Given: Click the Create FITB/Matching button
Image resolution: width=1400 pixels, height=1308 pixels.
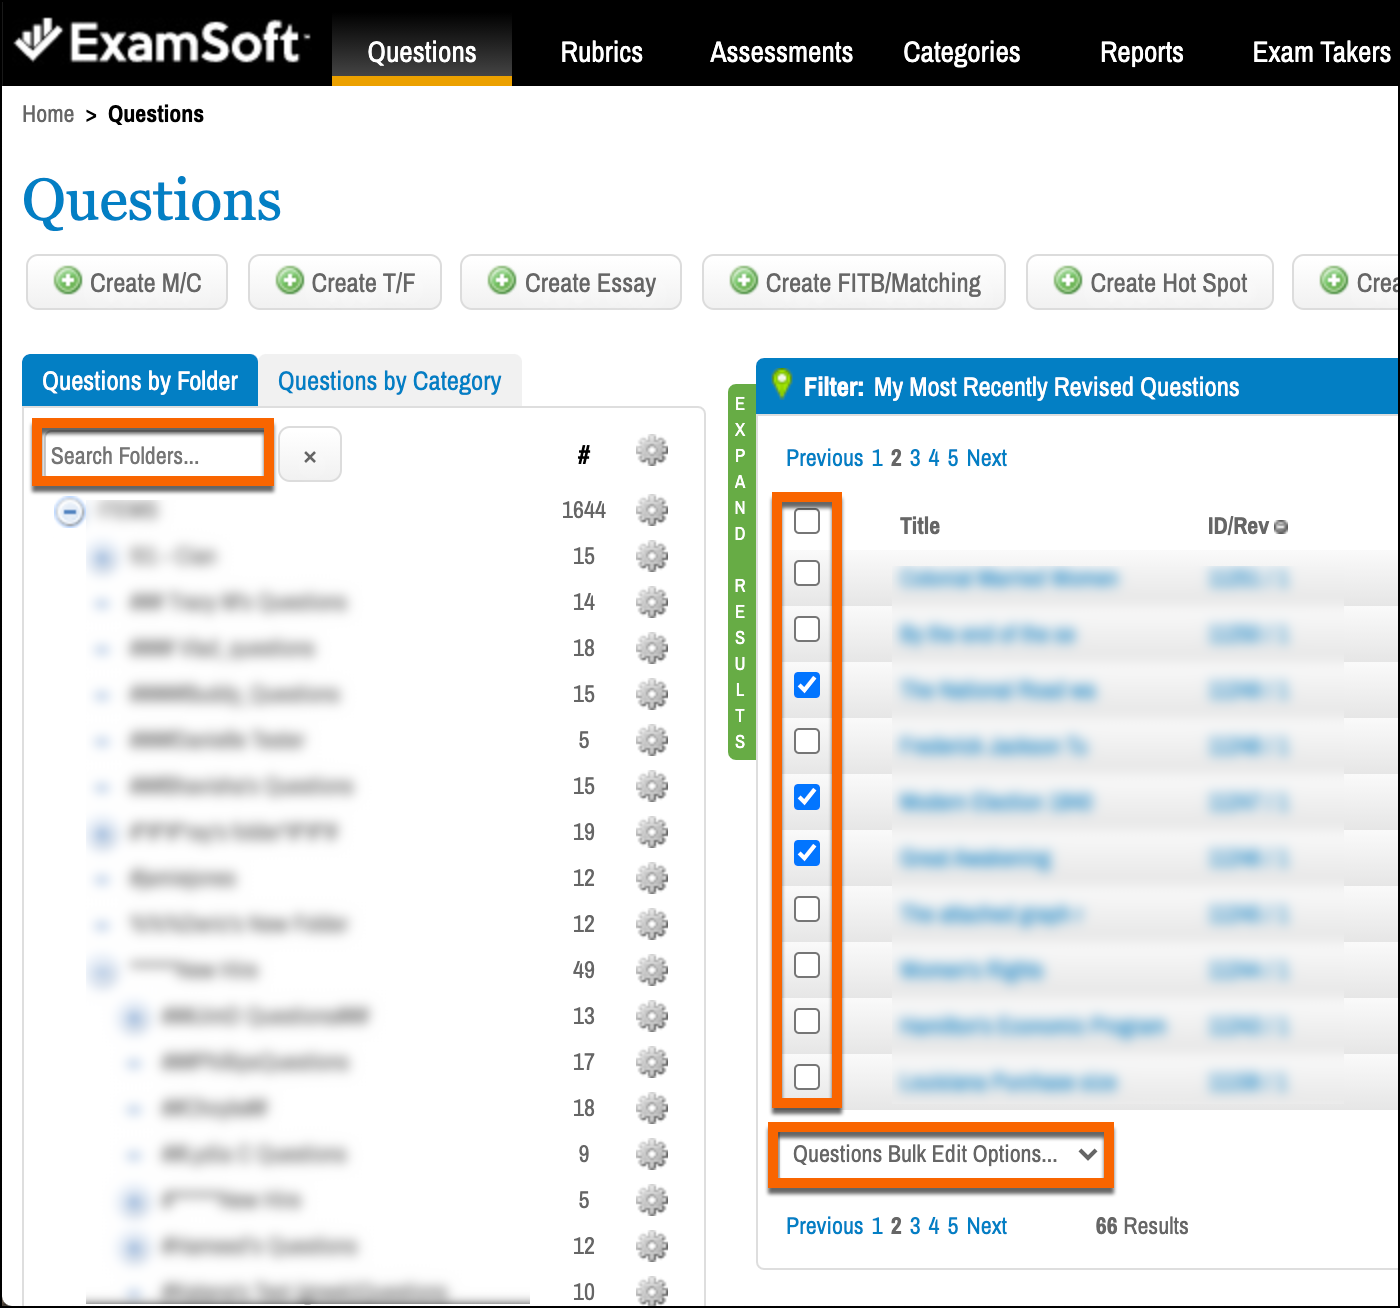Looking at the screenshot, I should (854, 282).
